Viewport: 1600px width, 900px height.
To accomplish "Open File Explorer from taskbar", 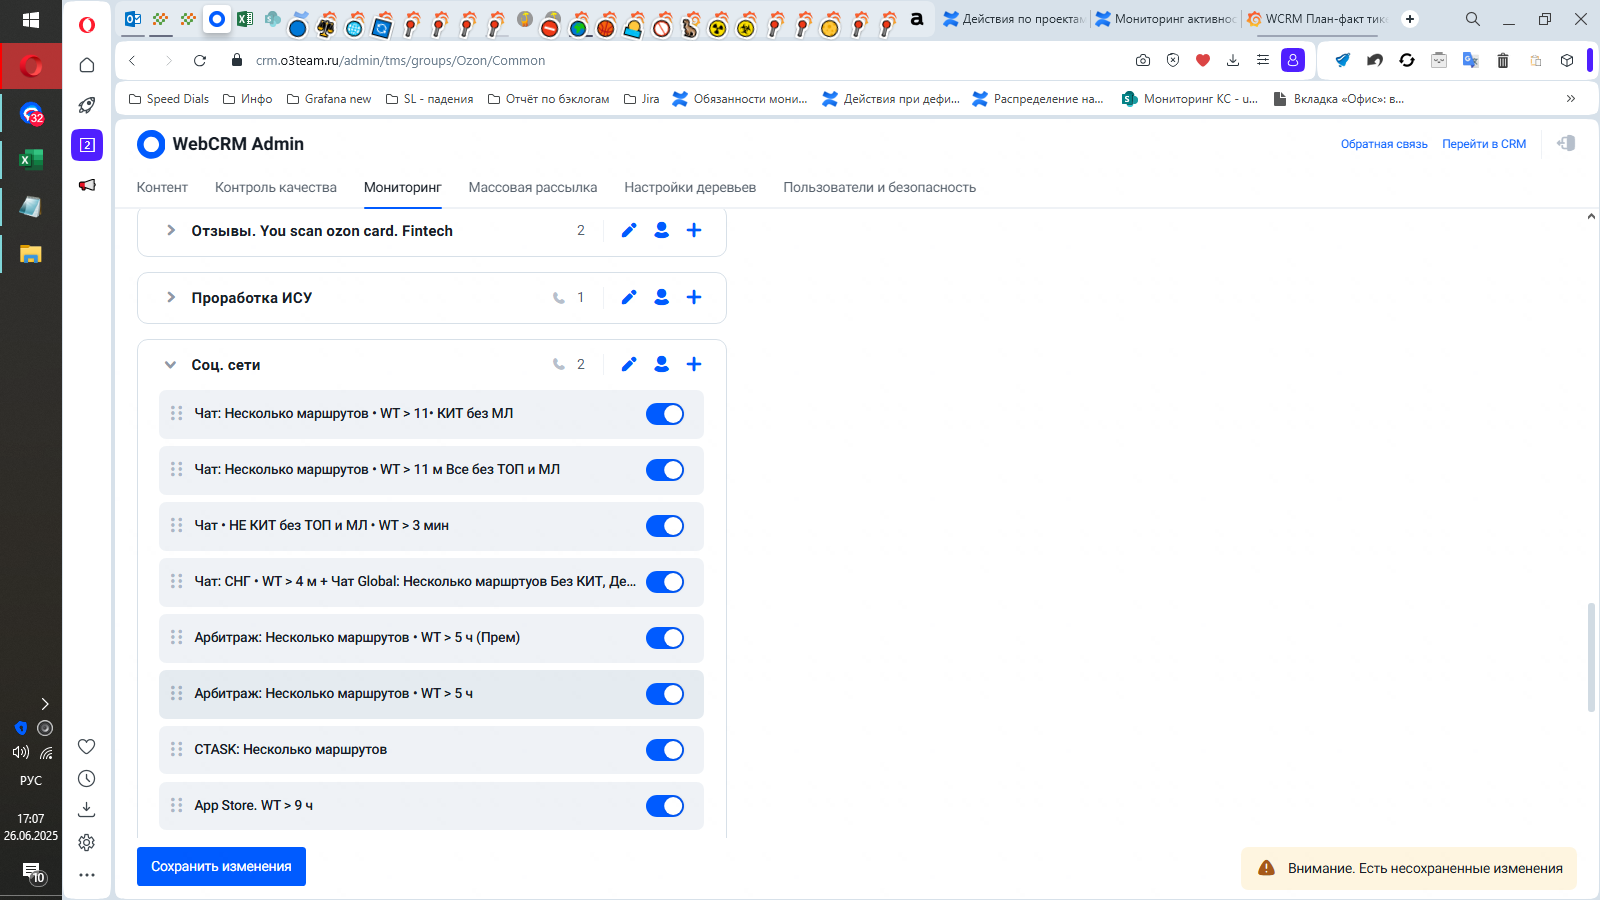I will pos(31,254).
